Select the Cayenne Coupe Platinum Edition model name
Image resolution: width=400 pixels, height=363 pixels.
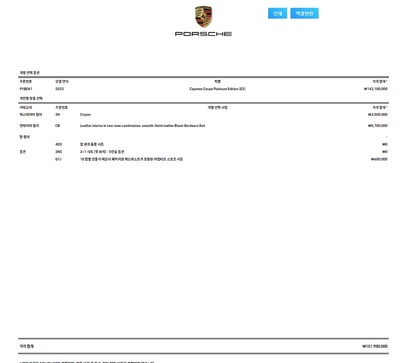(217, 89)
